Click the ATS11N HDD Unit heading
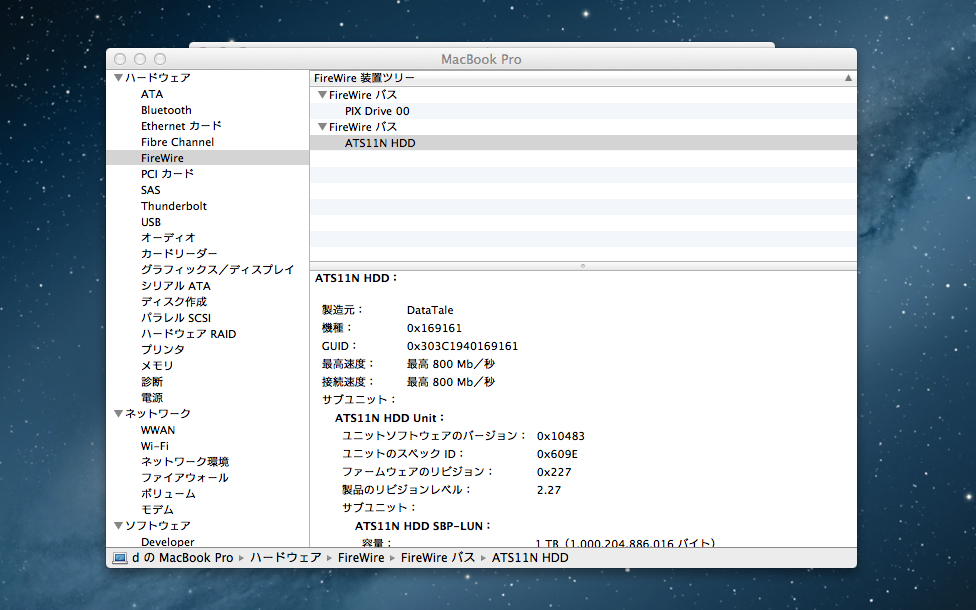976x610 pixels. (x=390, y=418)
